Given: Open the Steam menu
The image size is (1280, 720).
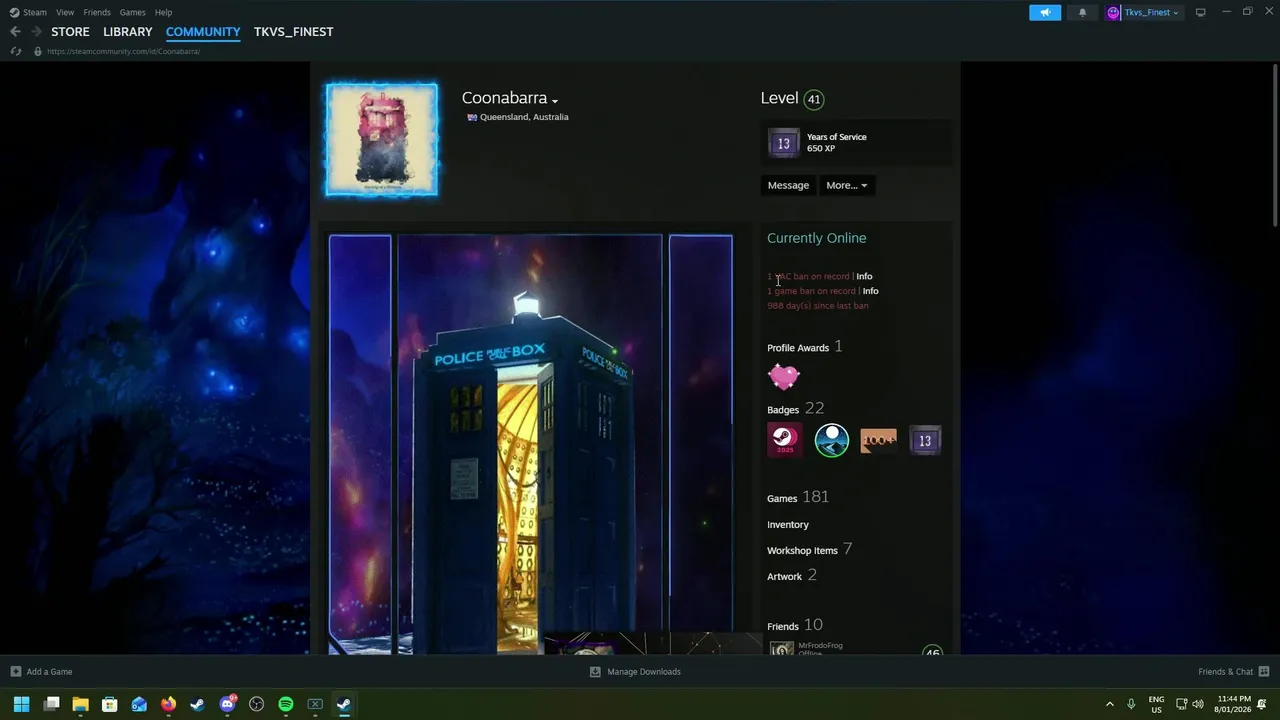Looking at the screenshot, I should [35, 12].
